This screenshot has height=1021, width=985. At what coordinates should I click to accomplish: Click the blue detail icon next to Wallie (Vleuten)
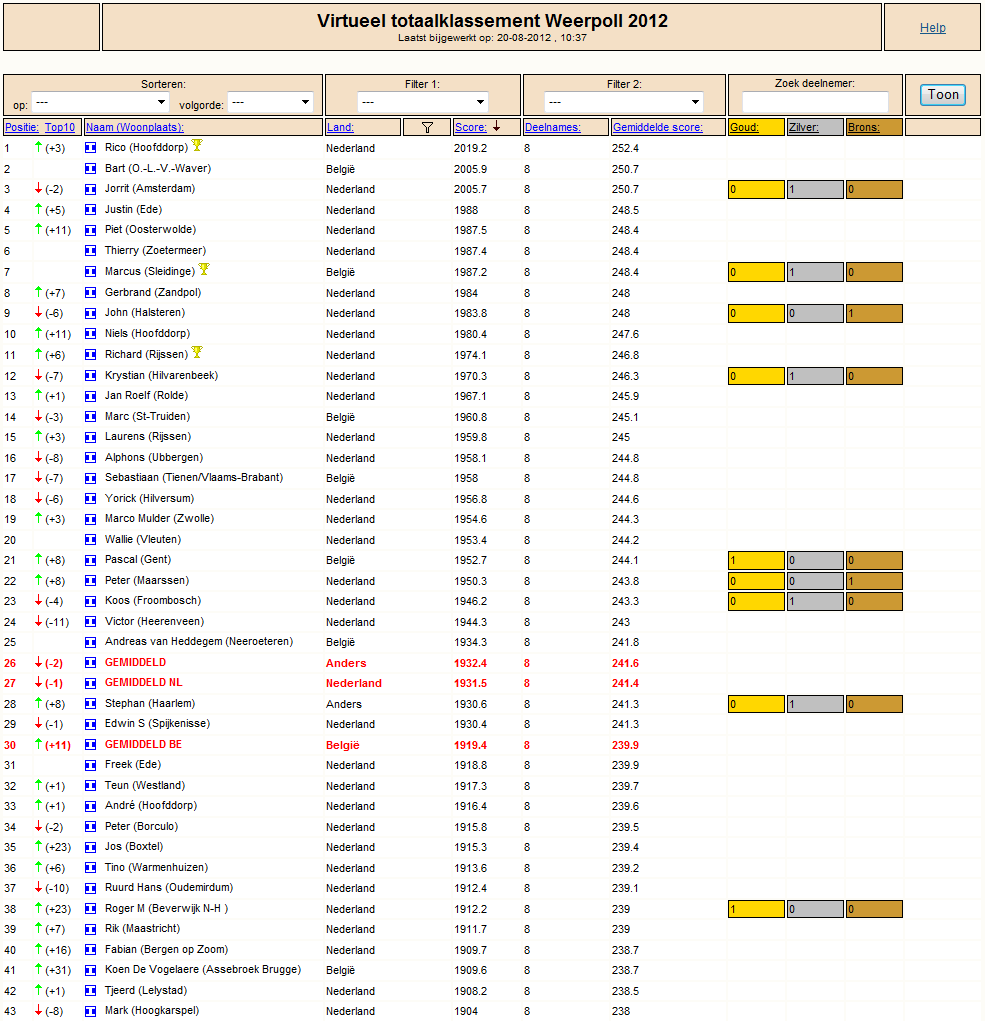[90, 540]
